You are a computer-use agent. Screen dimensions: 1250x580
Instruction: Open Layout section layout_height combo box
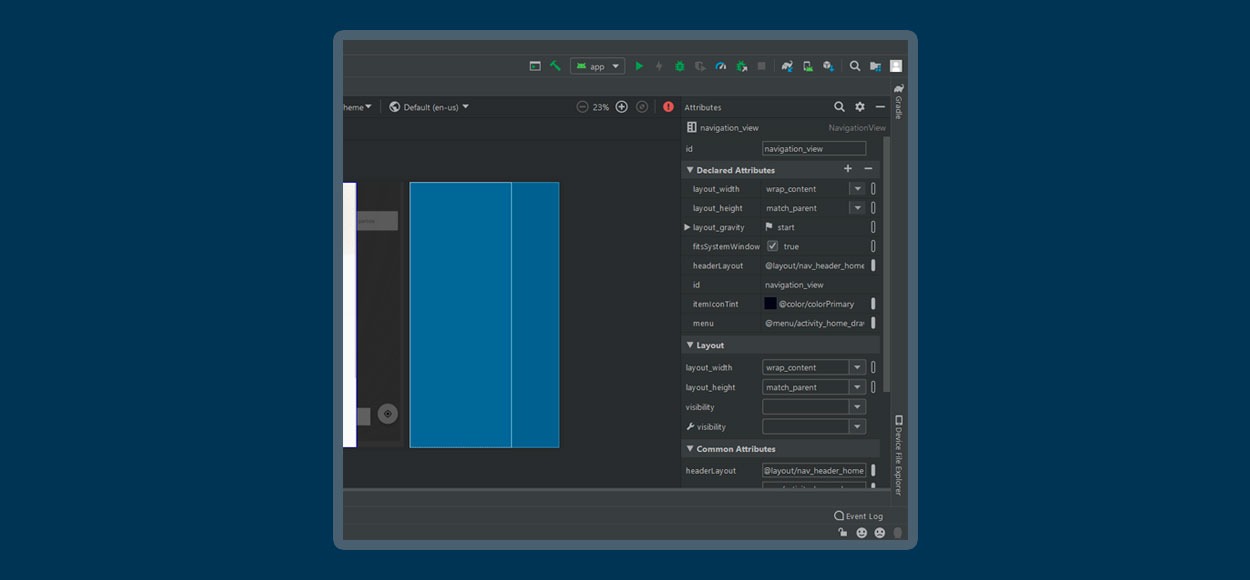814,387
